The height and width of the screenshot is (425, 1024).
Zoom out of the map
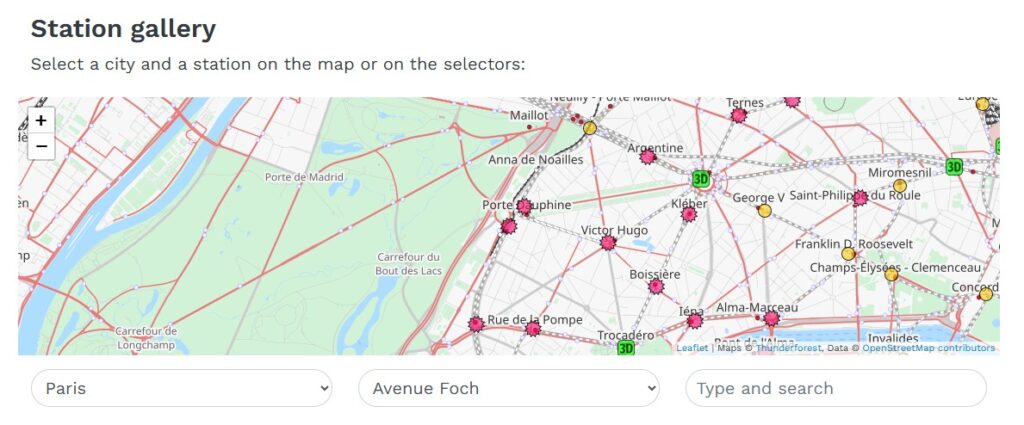[x=41, y=147]
